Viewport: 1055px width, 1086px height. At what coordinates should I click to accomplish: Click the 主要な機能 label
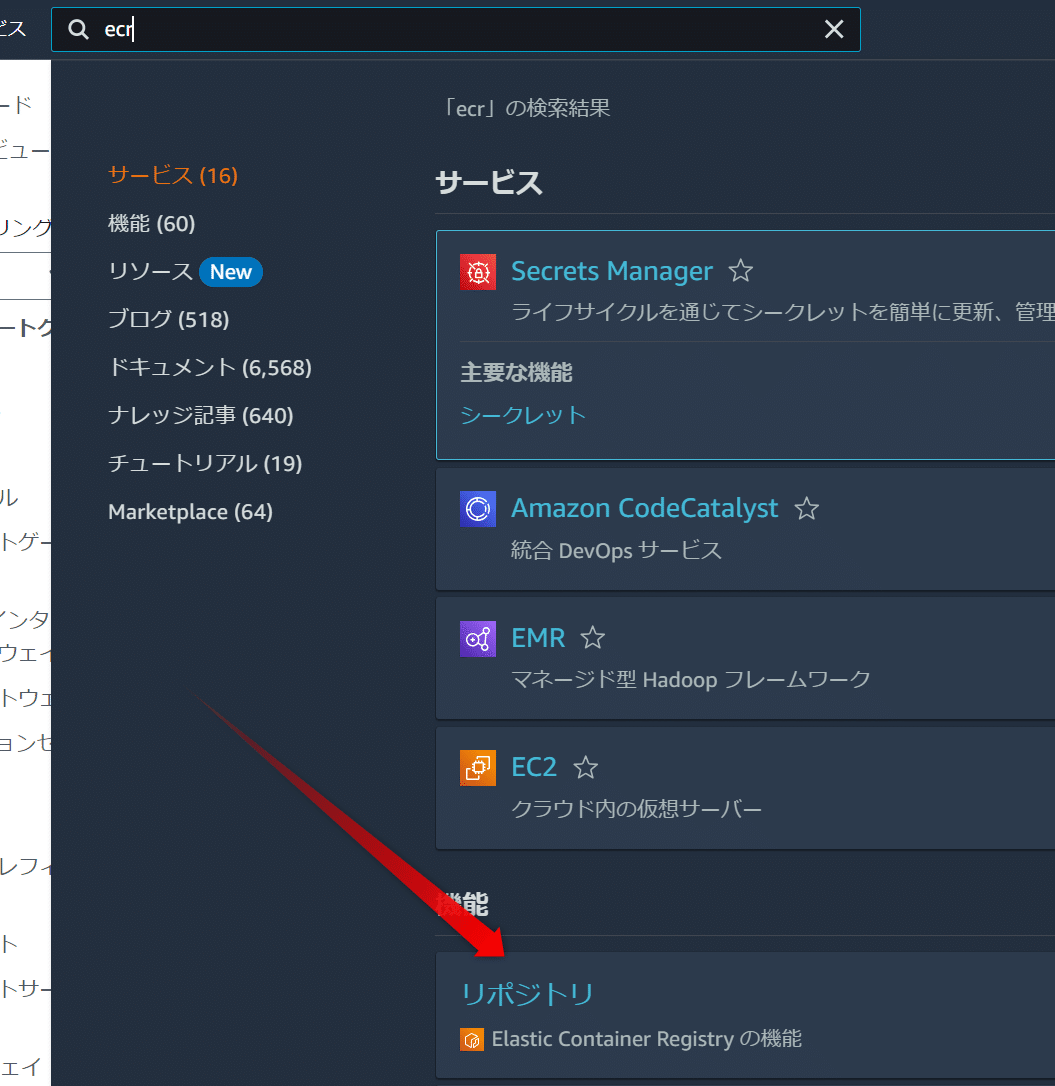[x=516, y=373]
